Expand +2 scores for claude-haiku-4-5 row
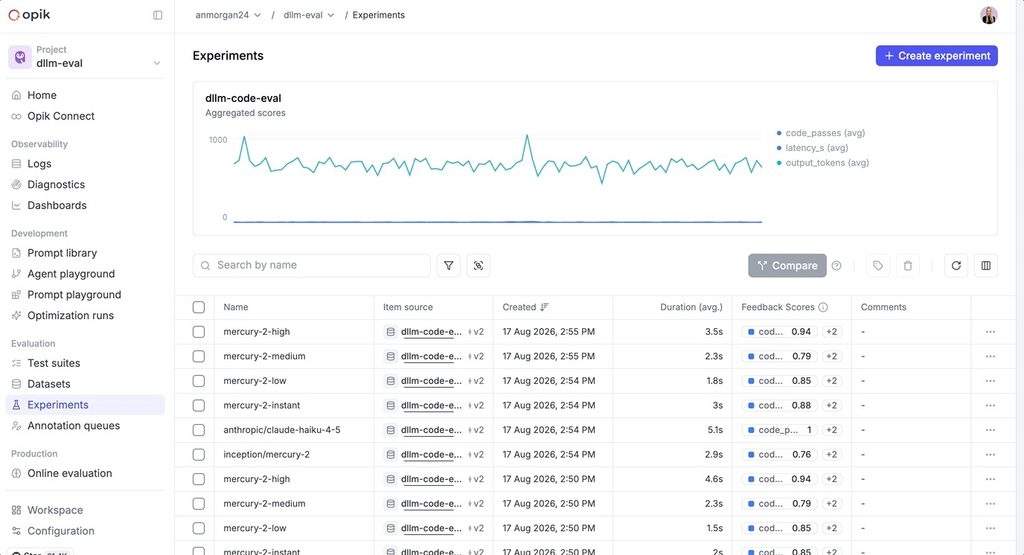The width and height of the screenshot is (1024, 555). (x=831, y=430)
